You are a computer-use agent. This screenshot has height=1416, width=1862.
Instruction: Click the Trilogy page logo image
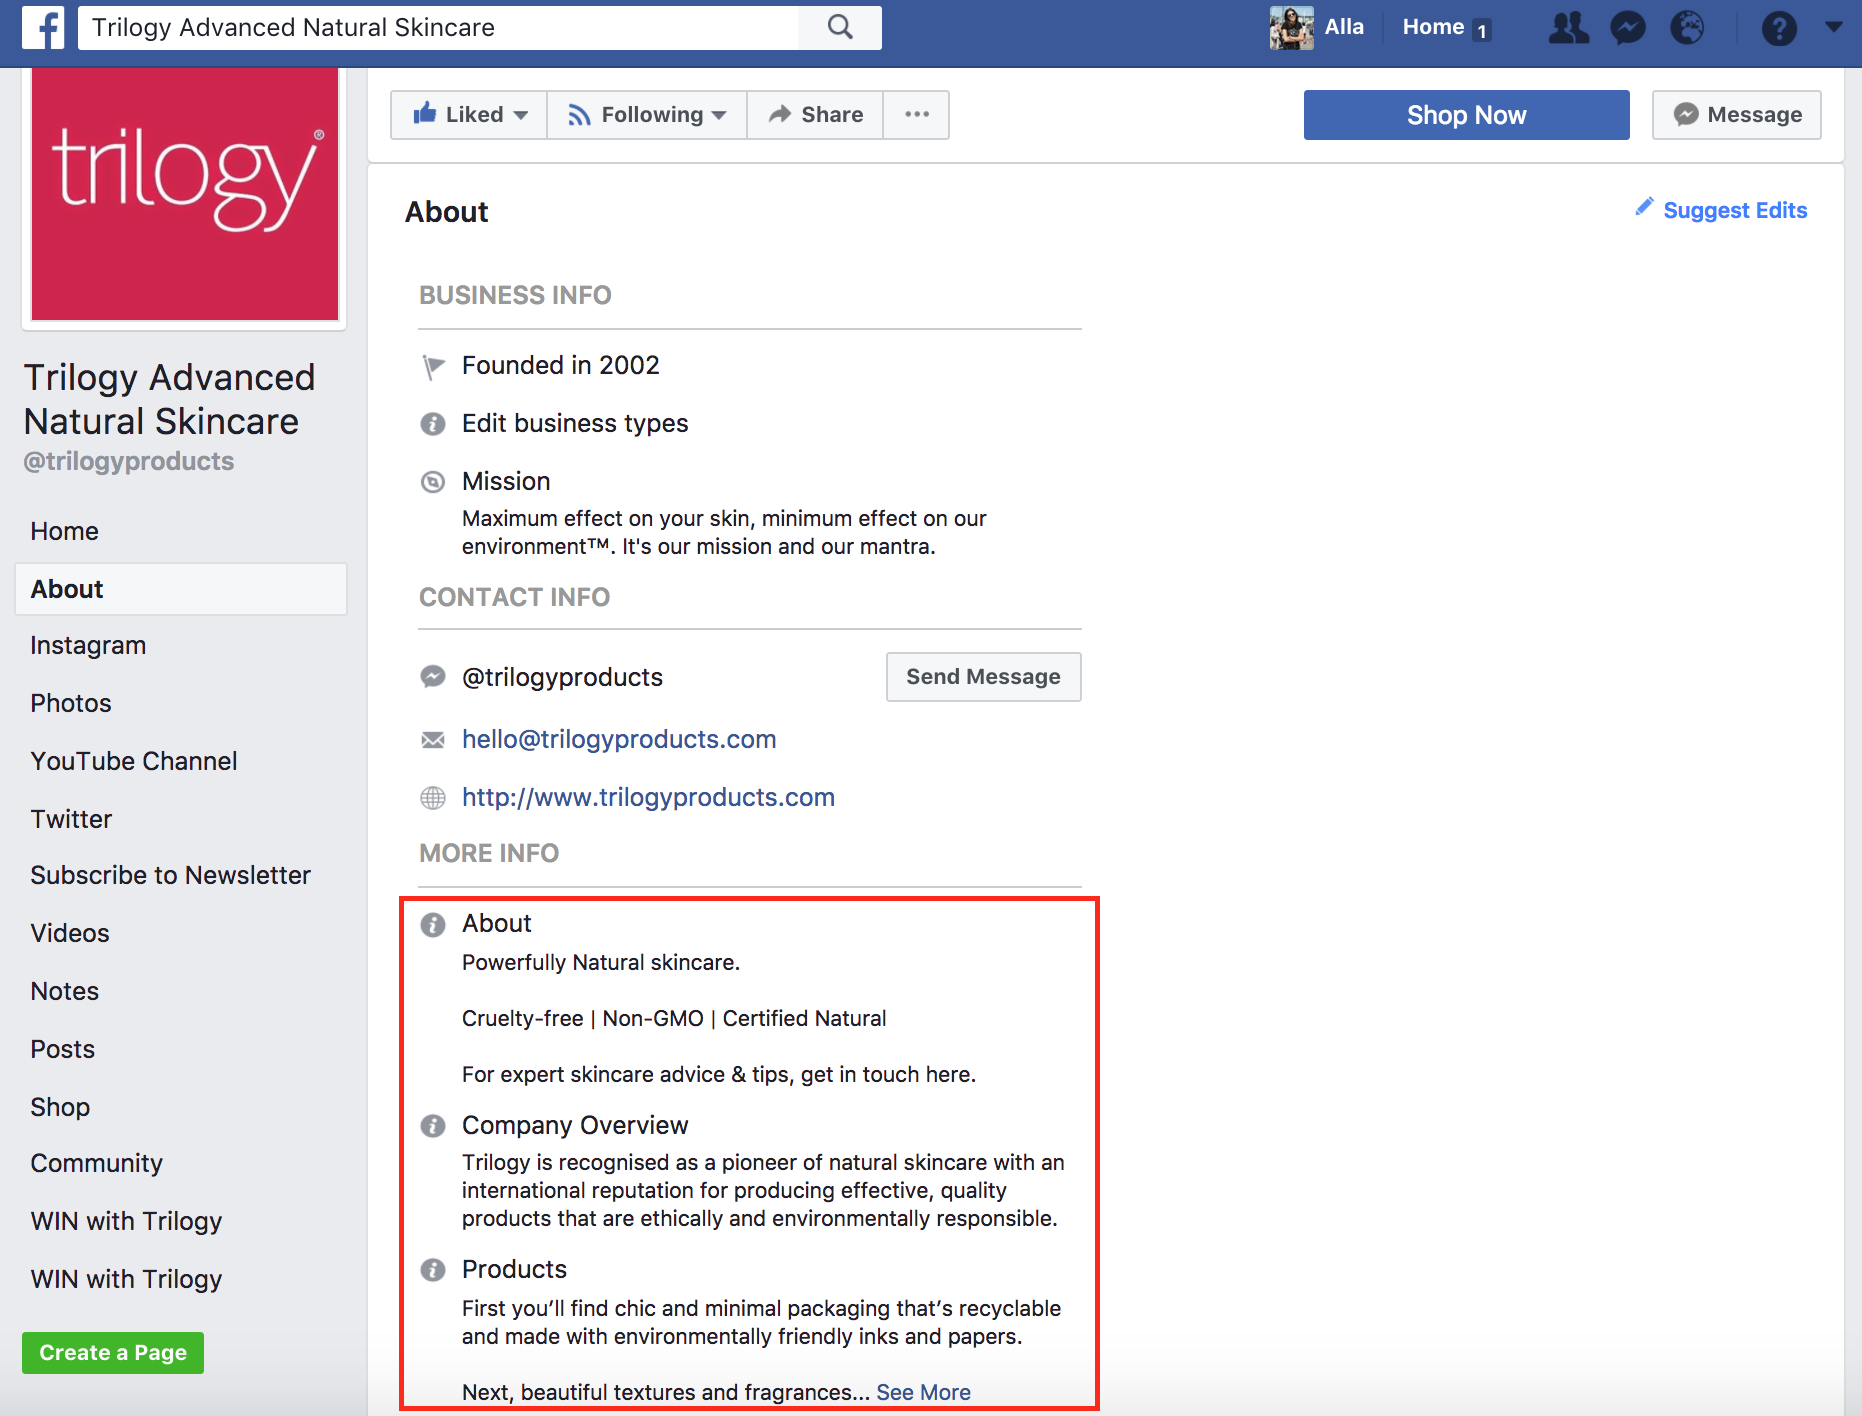[185, 194]
